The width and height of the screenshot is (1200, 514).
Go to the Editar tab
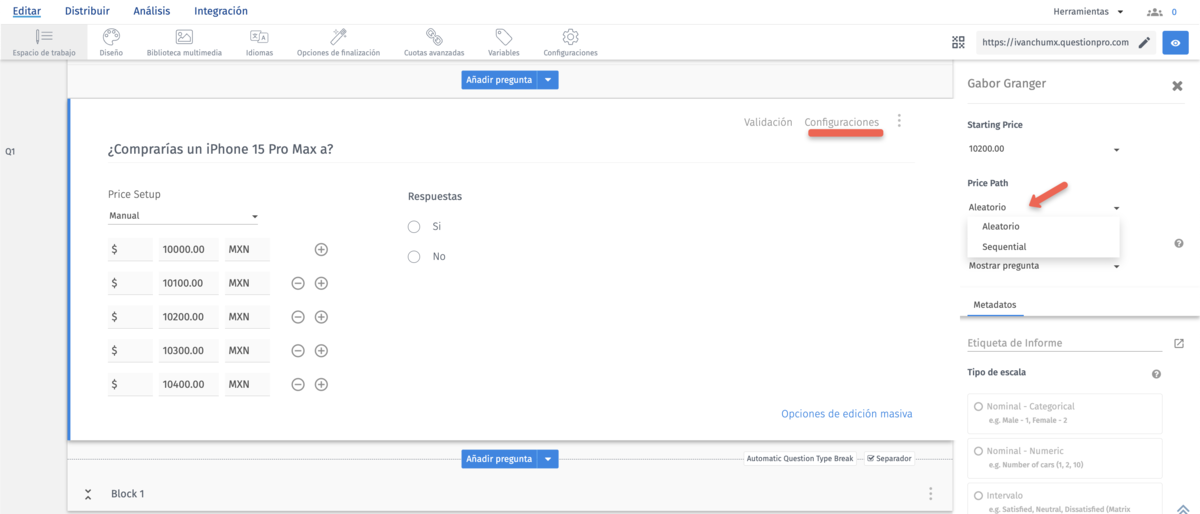[x=26, y=11]
